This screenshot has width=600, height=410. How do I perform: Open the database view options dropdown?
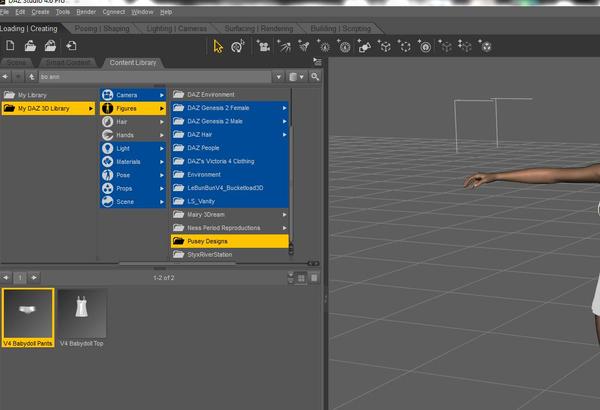[297, 77]
